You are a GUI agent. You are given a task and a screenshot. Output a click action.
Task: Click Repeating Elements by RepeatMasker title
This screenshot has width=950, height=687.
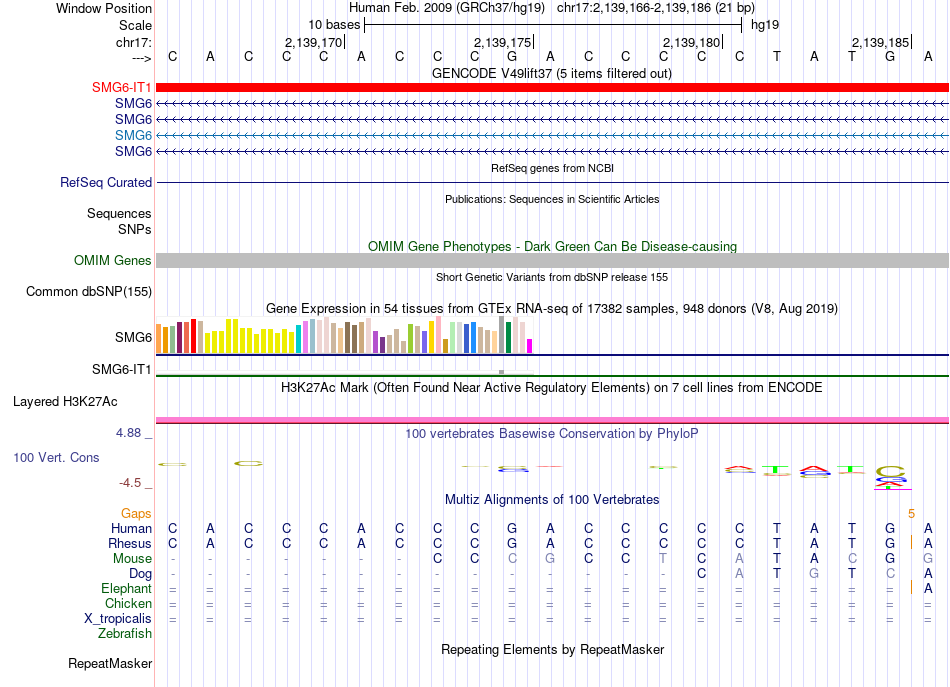tap(552, 649)
